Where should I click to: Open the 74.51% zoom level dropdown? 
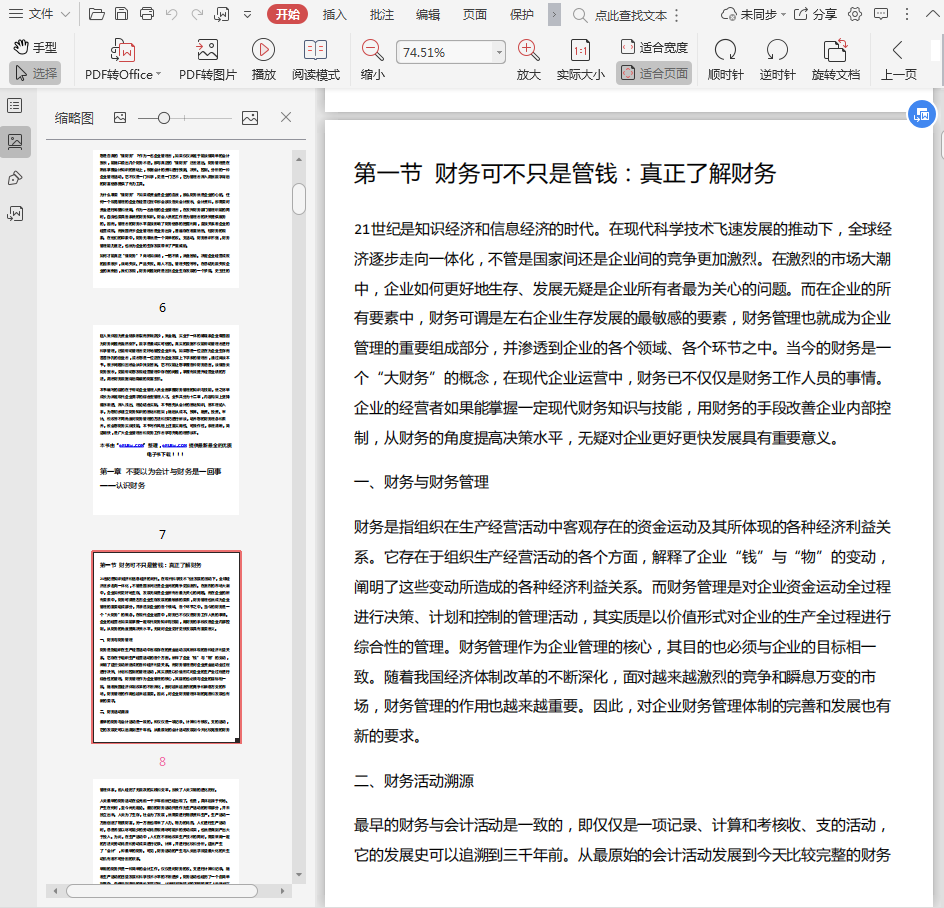pyautogui.click(x=499, y=52)
